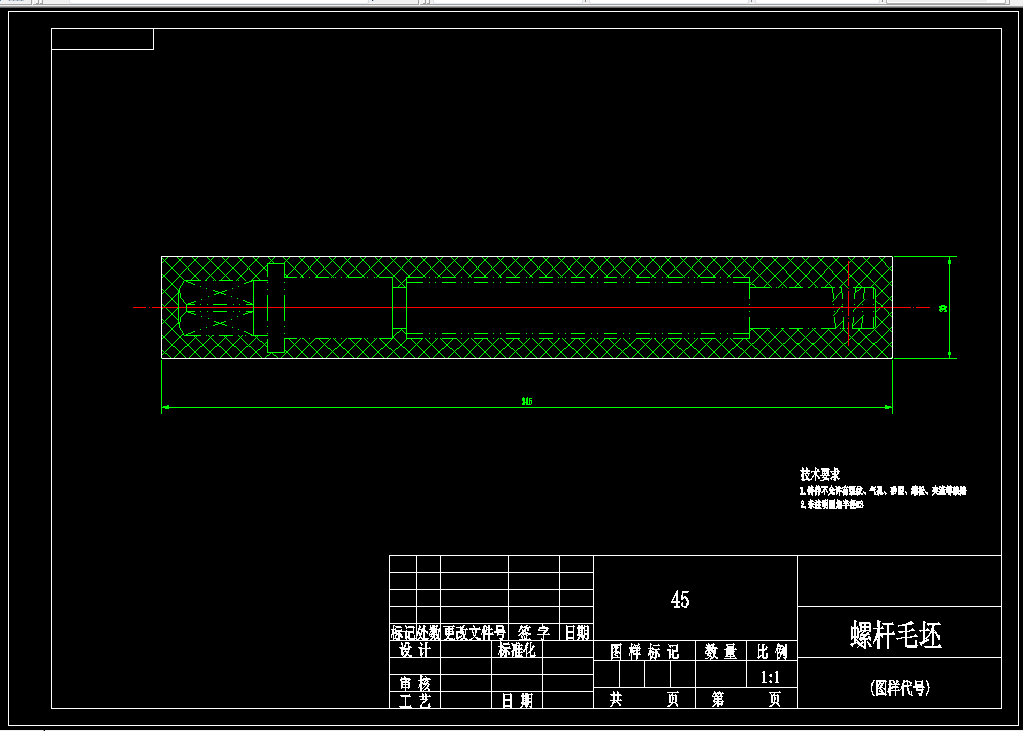Select the empty box at frame top-left
Screen dimensions: 1023x731
pos(102,39)
